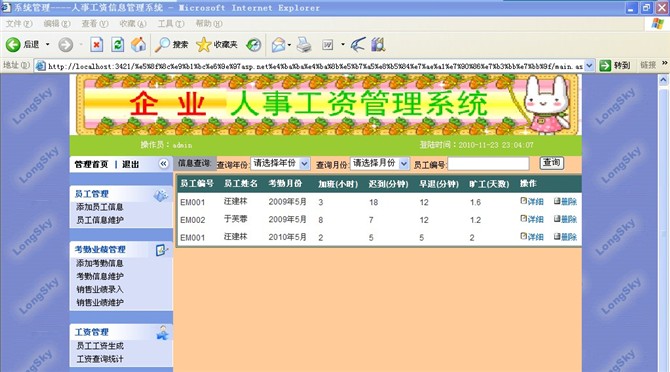Collapse sidebar with double-arrow icon

[163, 164]
